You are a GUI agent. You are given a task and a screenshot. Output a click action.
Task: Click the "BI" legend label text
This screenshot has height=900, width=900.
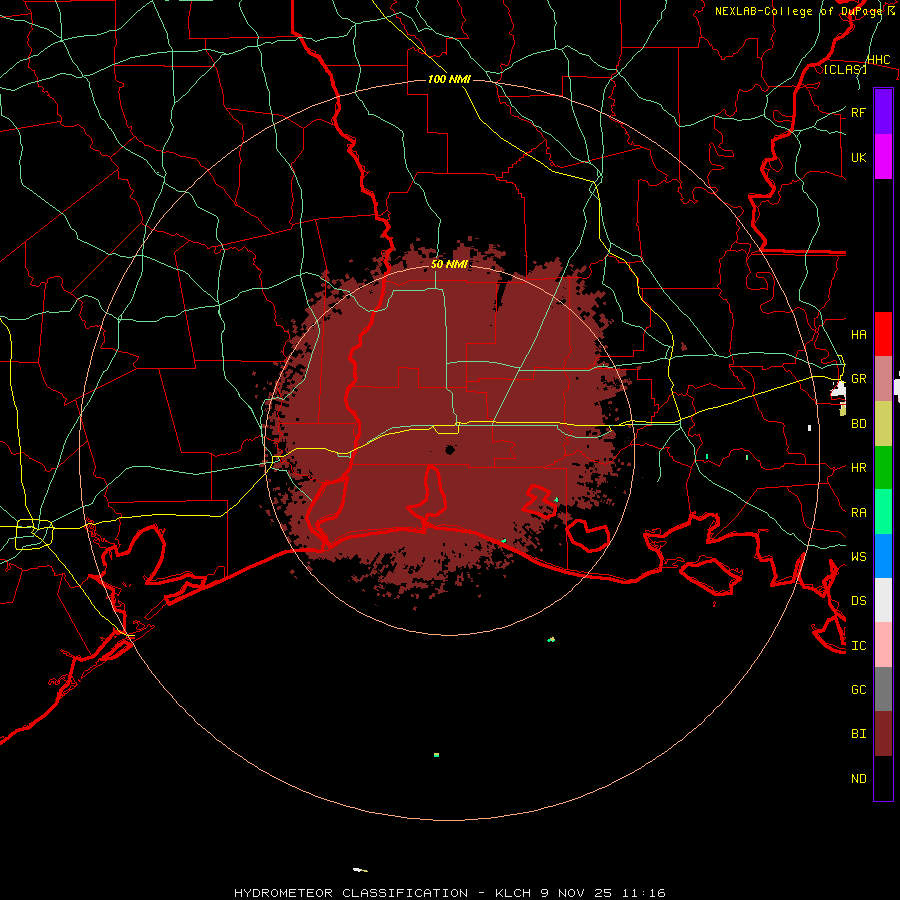click(858, 734)
